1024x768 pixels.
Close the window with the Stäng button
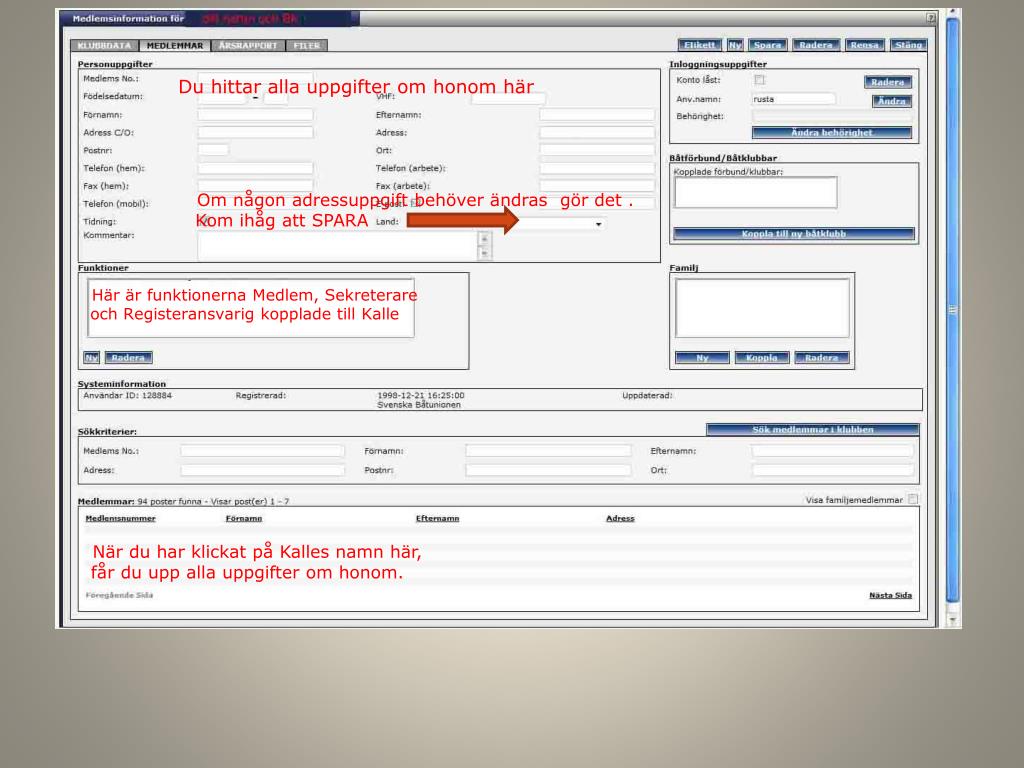tap(908, 45)
